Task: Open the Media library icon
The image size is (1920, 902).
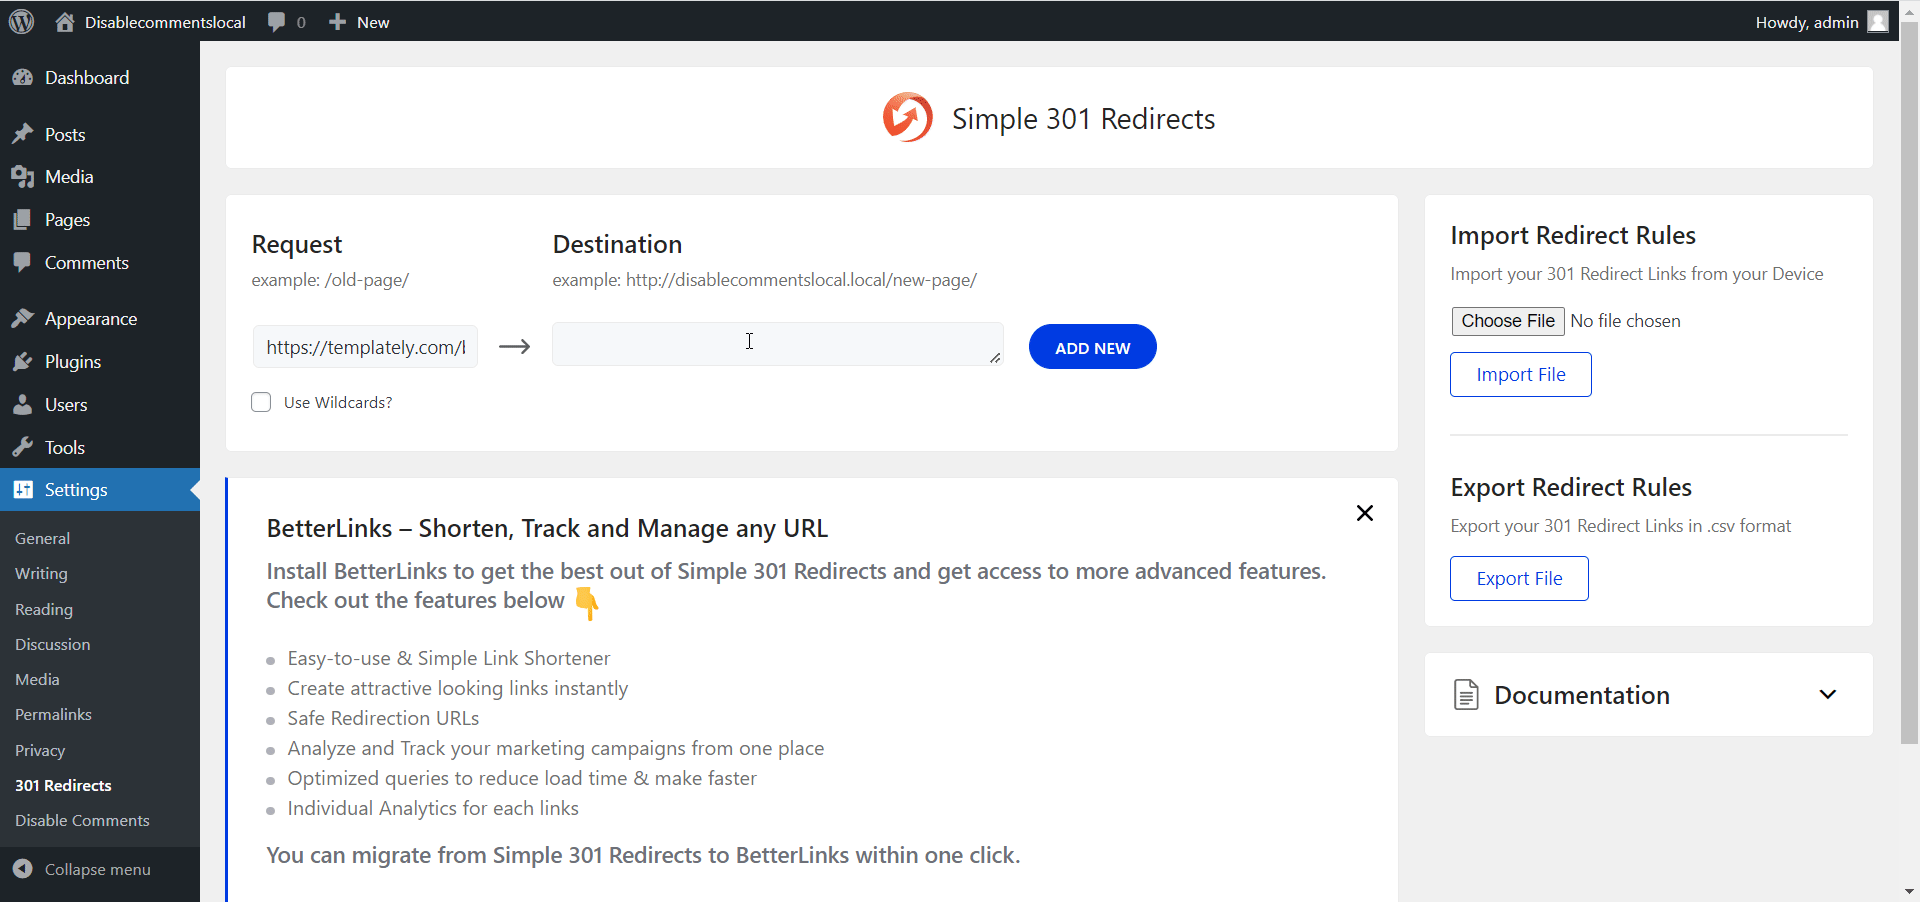Action: coord(23,177)
